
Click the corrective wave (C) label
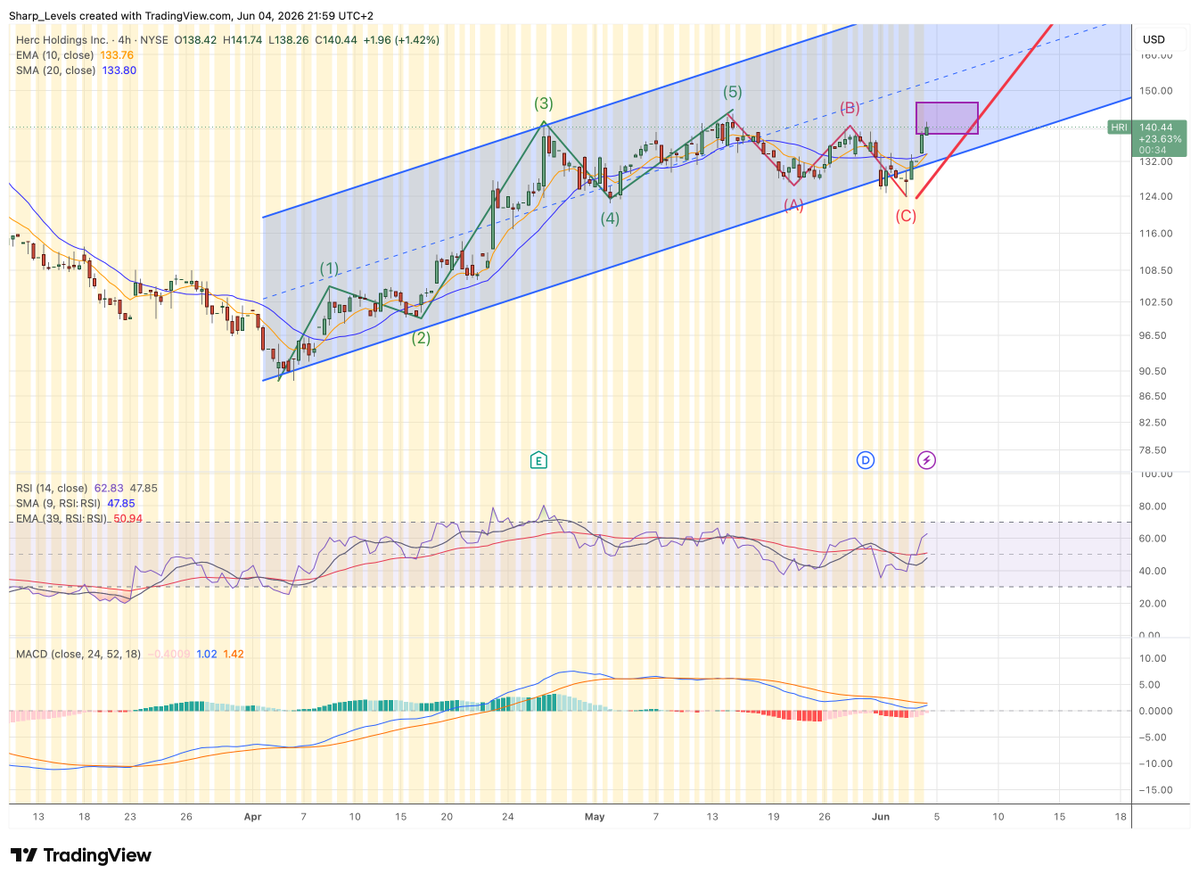click(905, 216)
